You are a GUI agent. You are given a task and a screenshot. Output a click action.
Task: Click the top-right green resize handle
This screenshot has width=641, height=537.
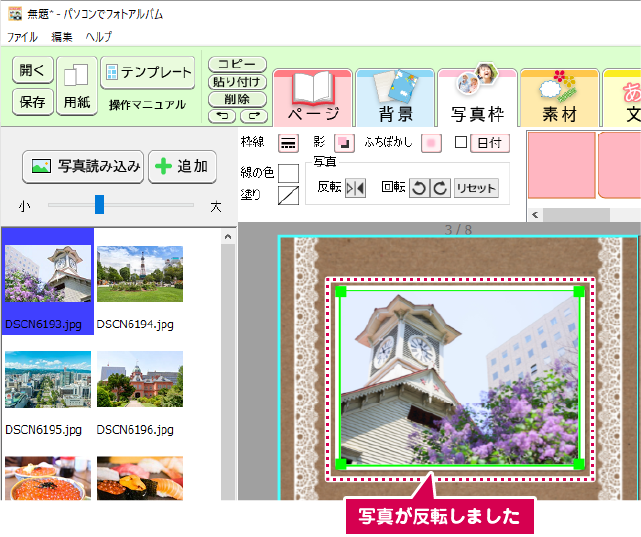(x=579, y=291)
